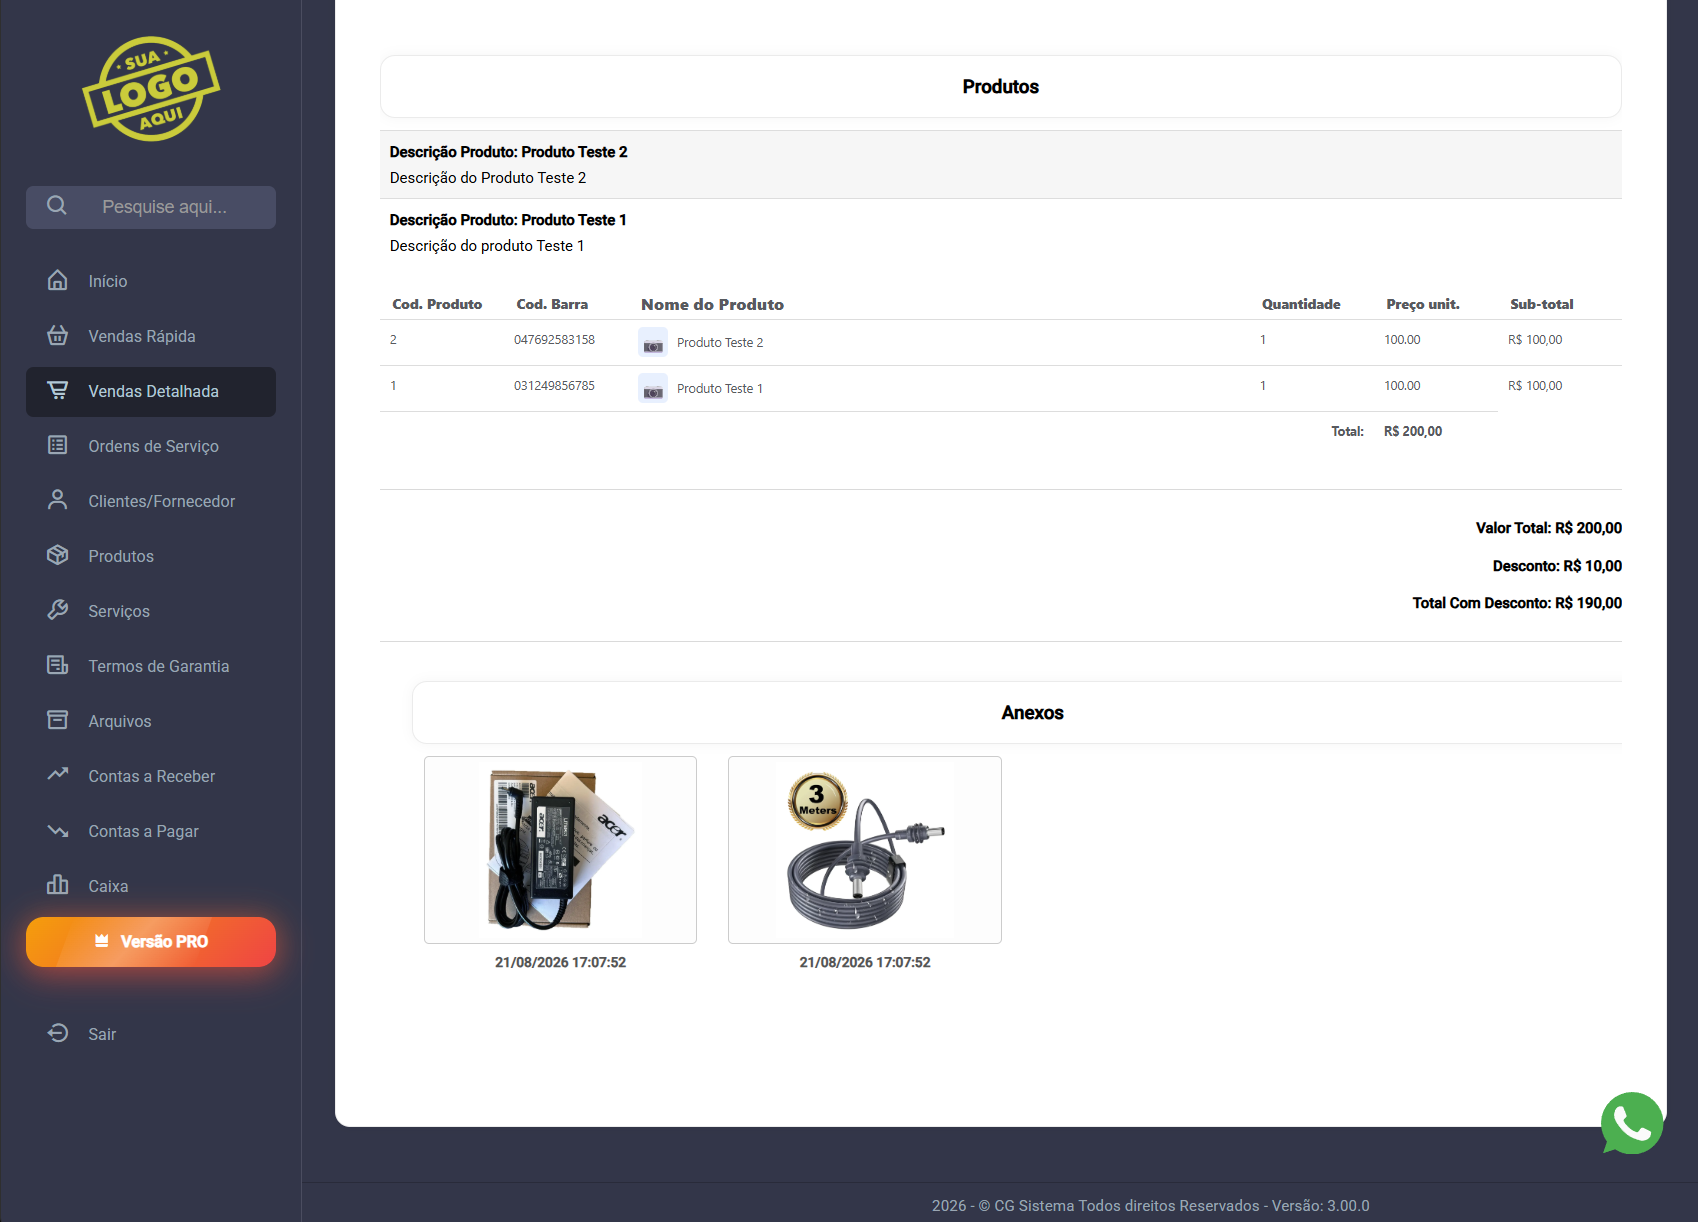1698x1222 pixels.
Task: Open Vendas Rápida from the sidebar
Action: pos(151,336)
